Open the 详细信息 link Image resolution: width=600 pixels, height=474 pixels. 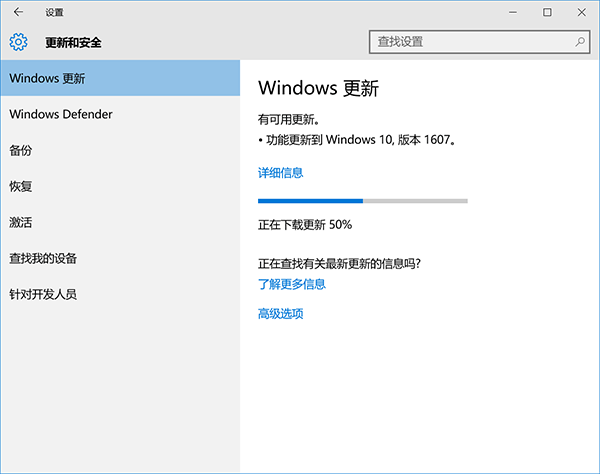280,173
